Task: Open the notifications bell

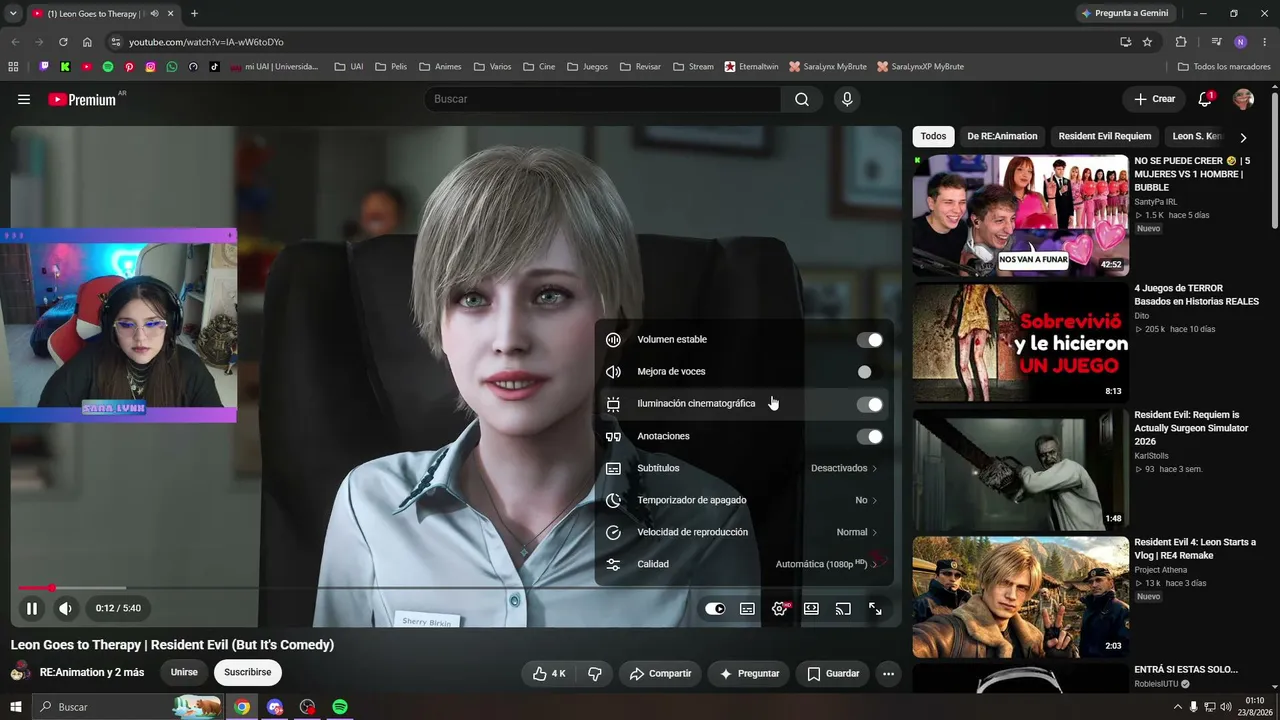Action: [x=1205, y=99]
